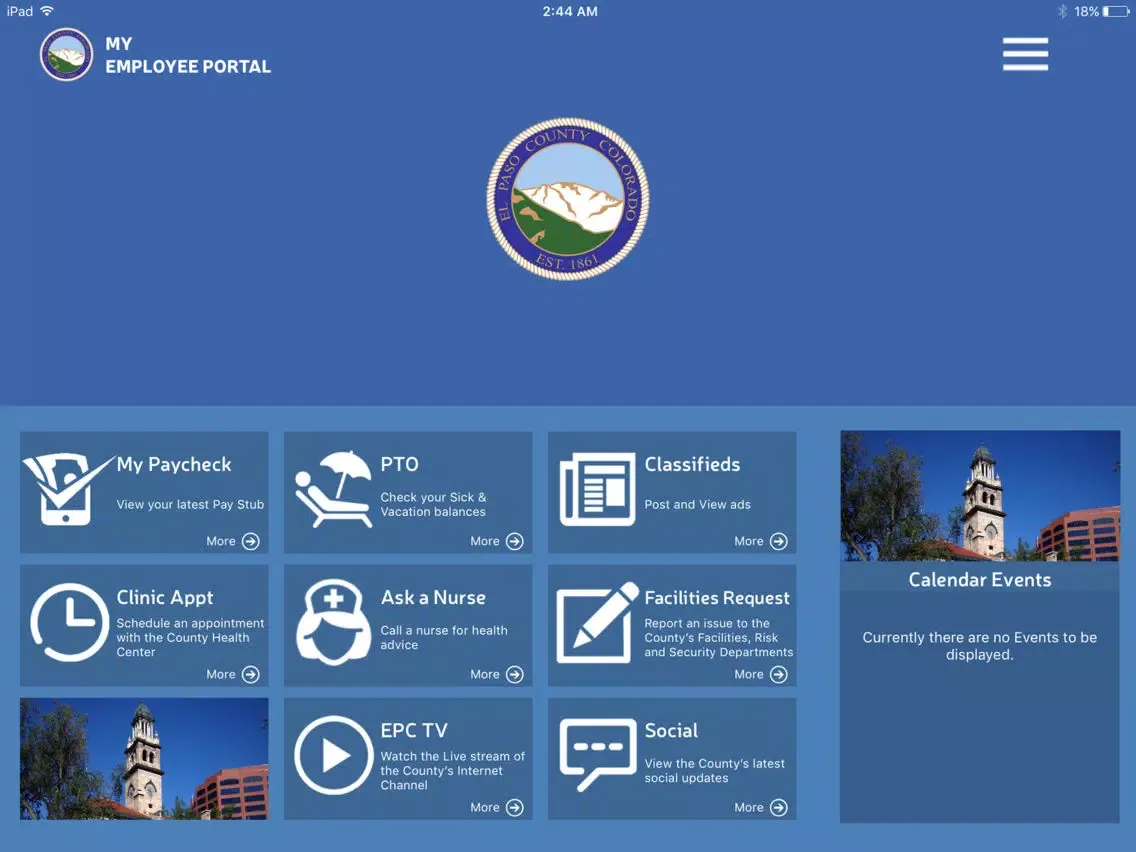Viewport: 1136px width, 852px height.
Task: Tap 'View your latest Pay Stub' text
Action: pyautogui.click(x=190, y=504)
